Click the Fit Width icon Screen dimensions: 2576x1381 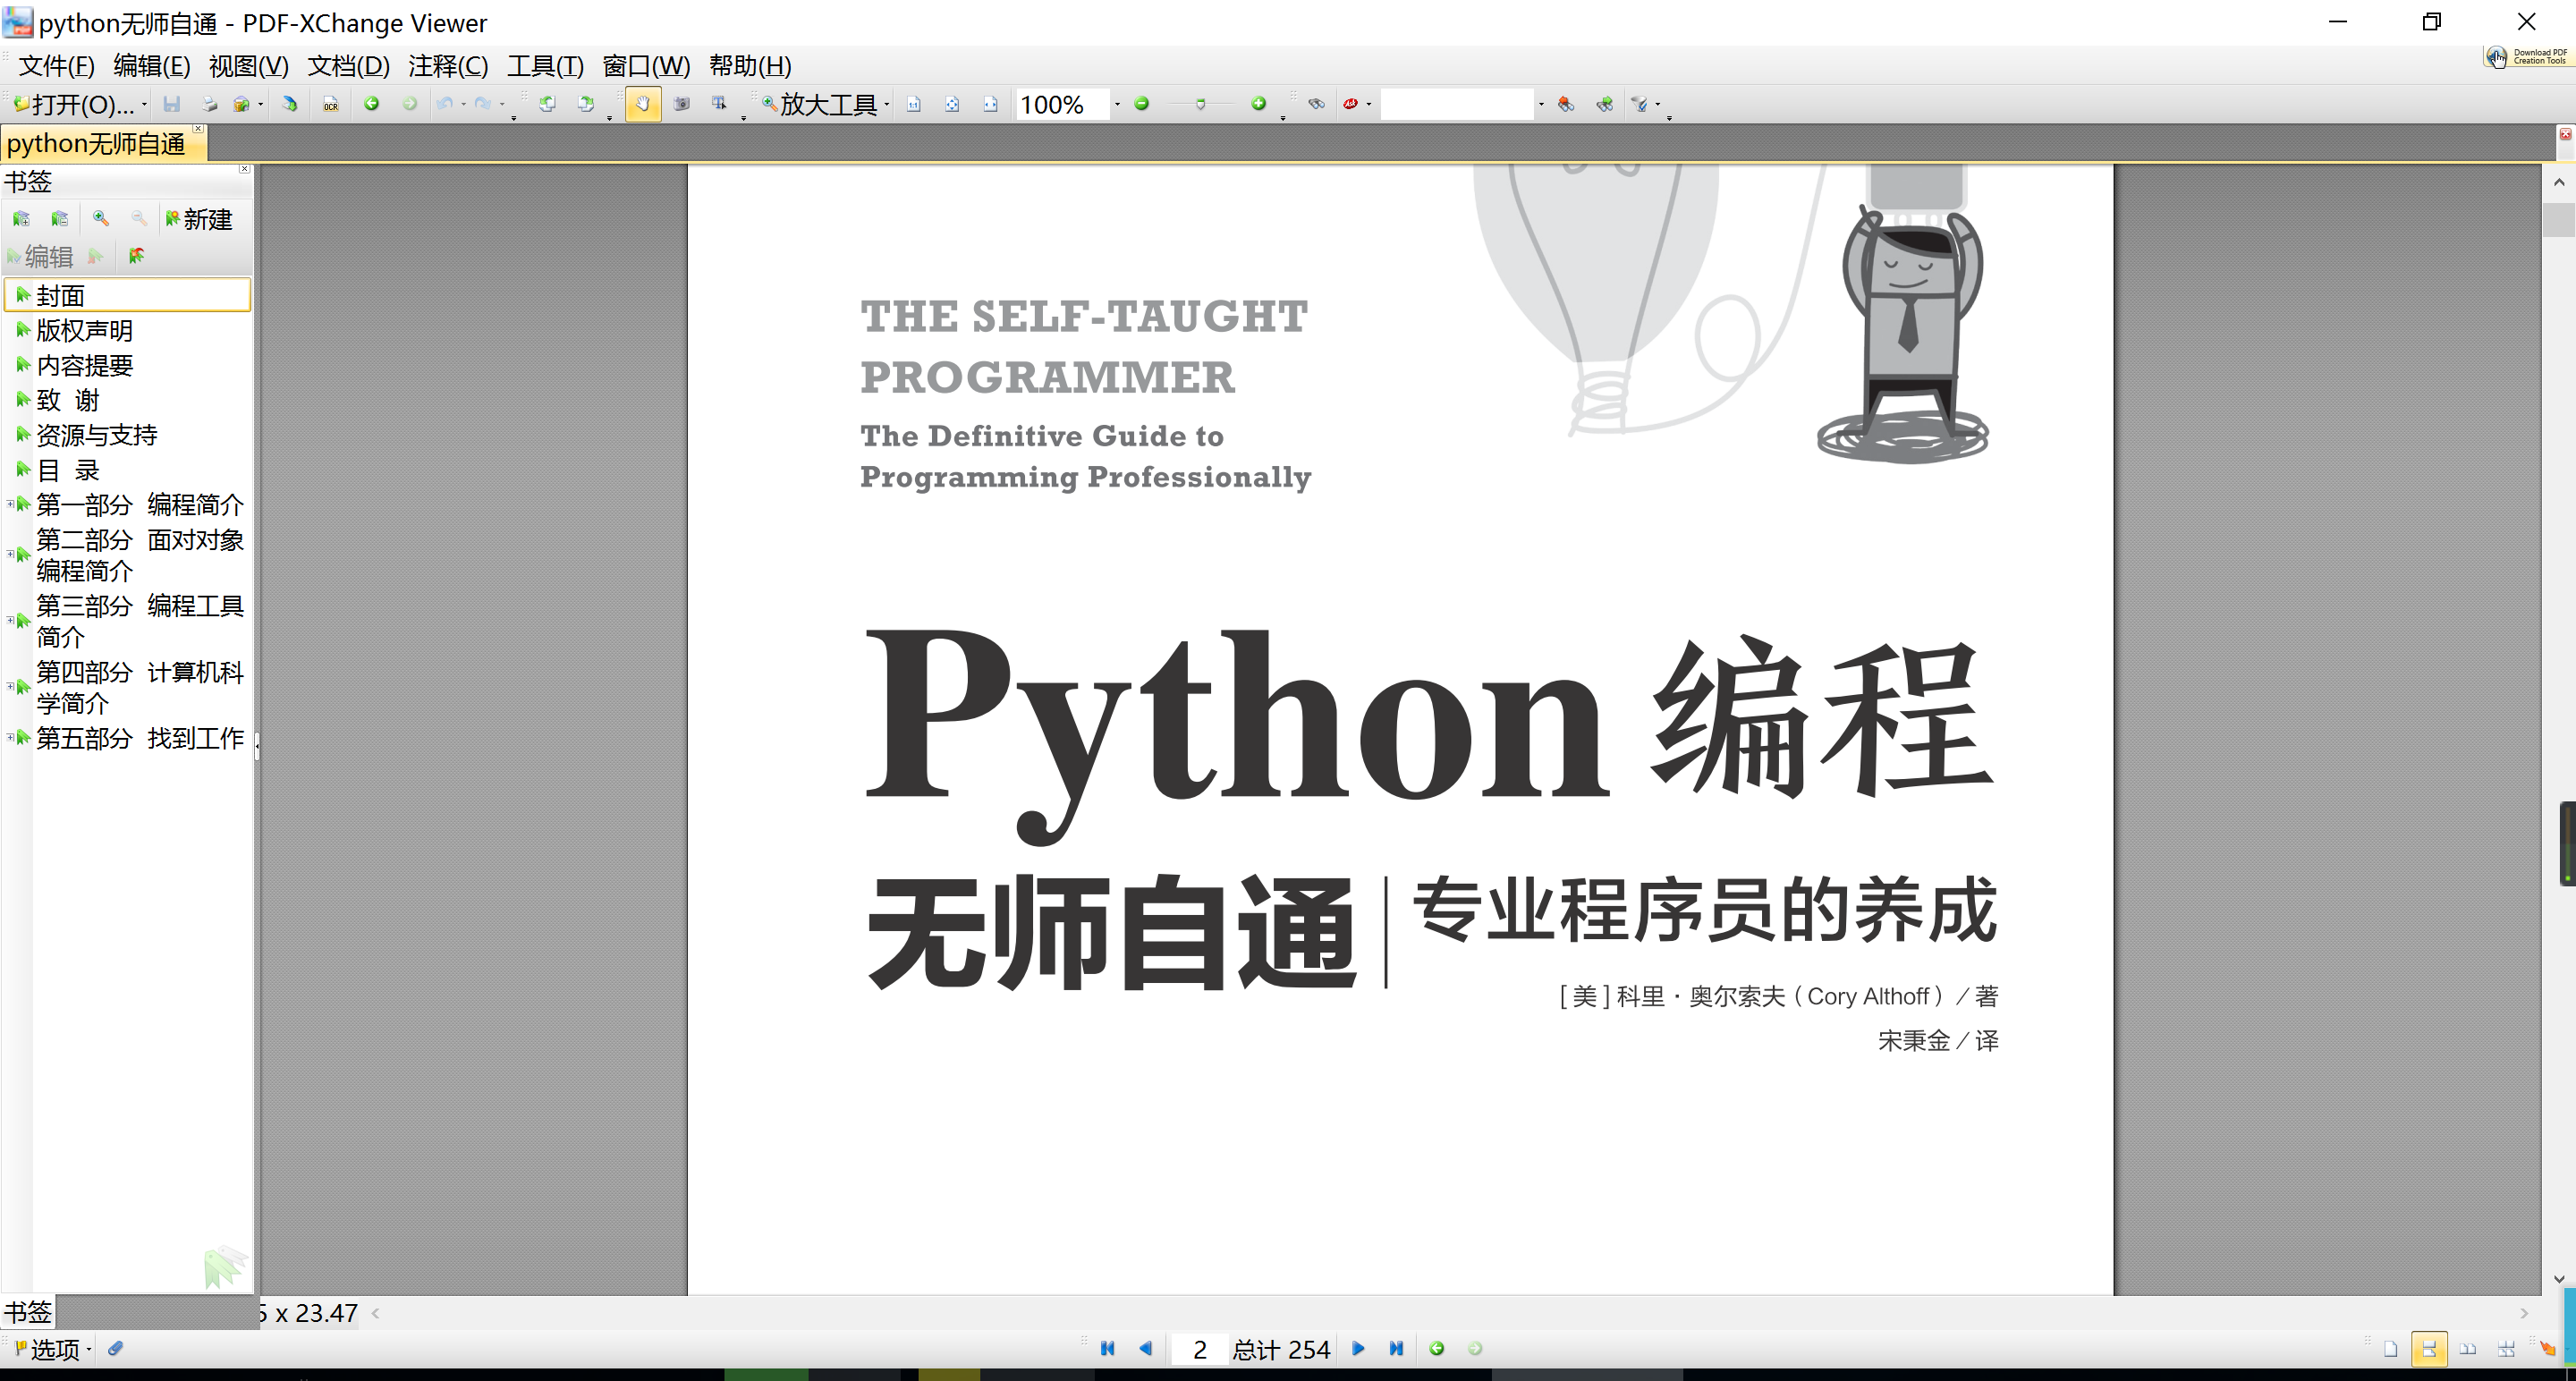[x=990, y=104]
